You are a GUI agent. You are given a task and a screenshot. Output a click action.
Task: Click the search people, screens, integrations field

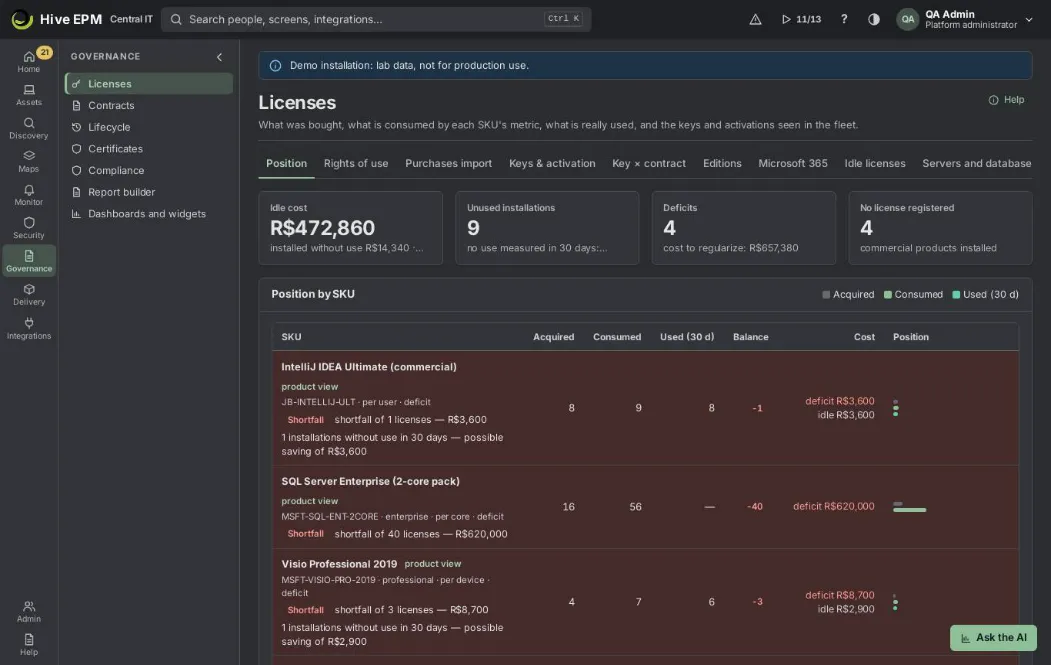click(376, 19)
